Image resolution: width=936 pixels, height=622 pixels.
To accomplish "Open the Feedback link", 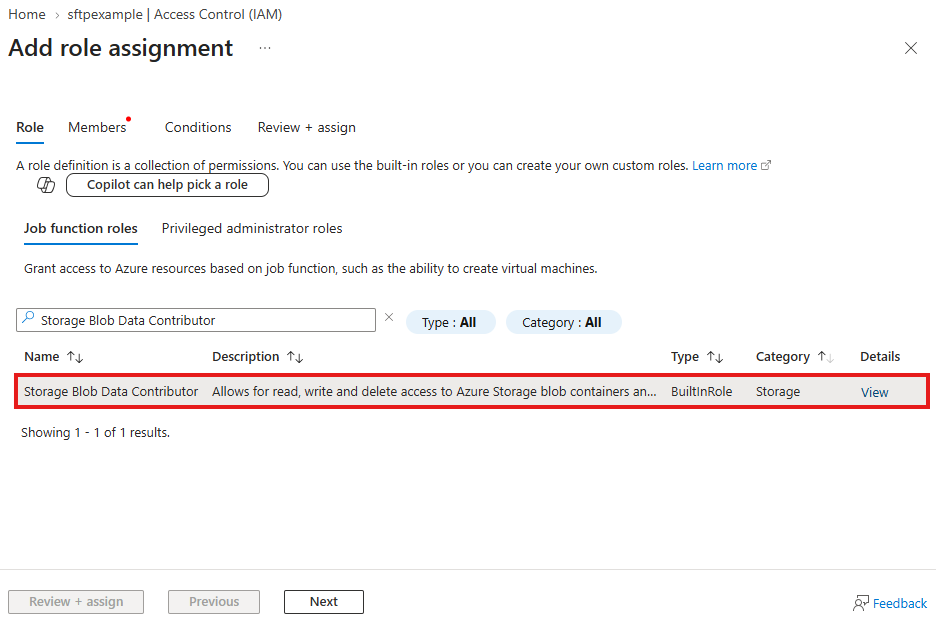I will click(900, 603).
